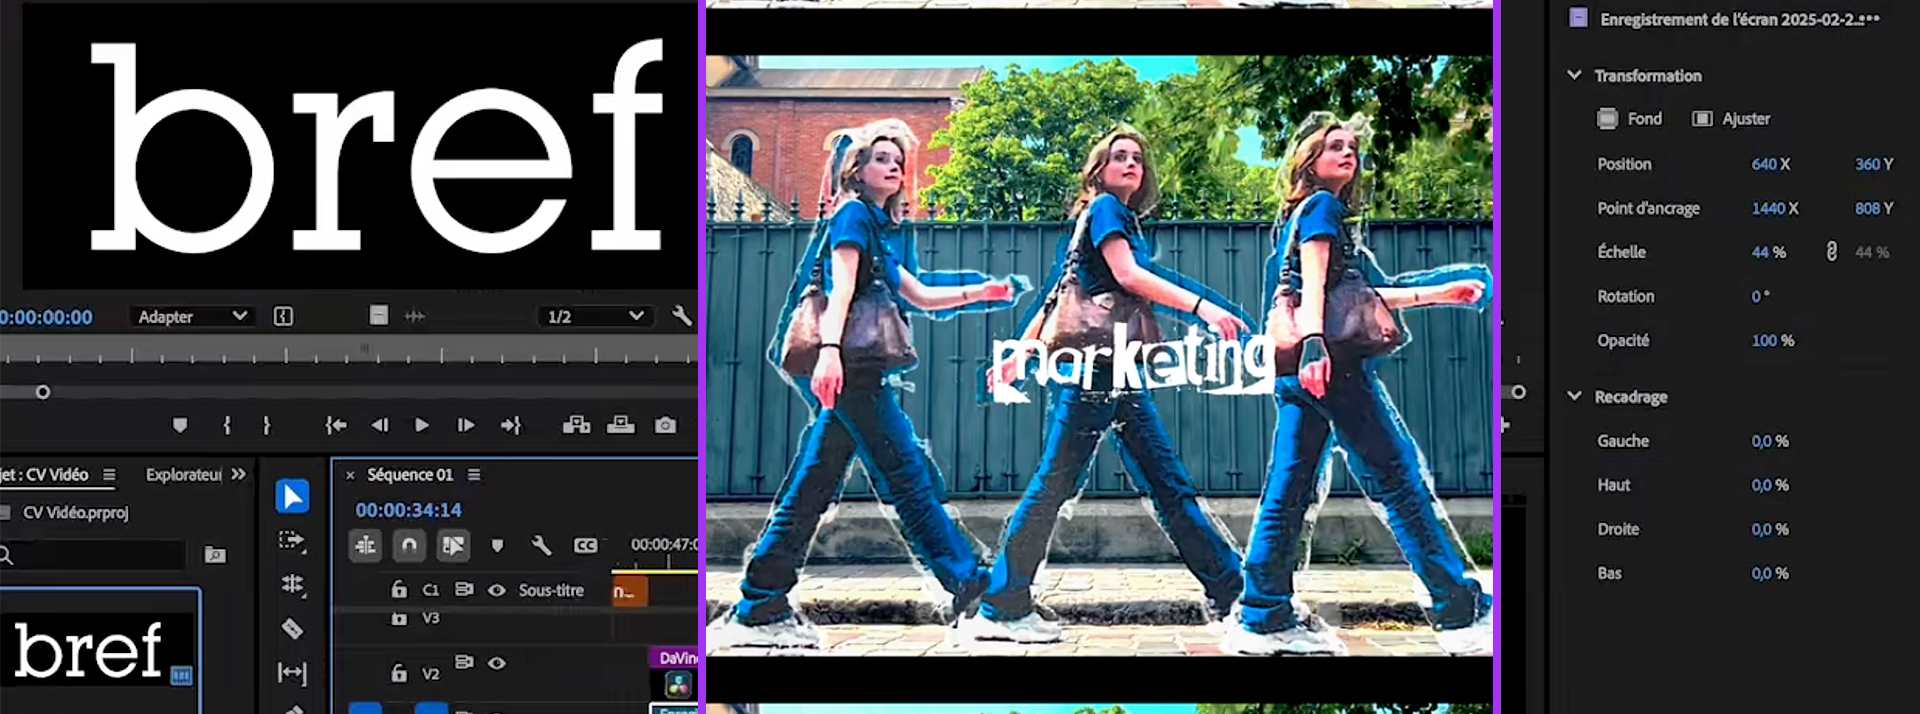1920x714 pixels.
Task: Click the source monitor zoom scroll handle
Action: [x=43, y=392]
